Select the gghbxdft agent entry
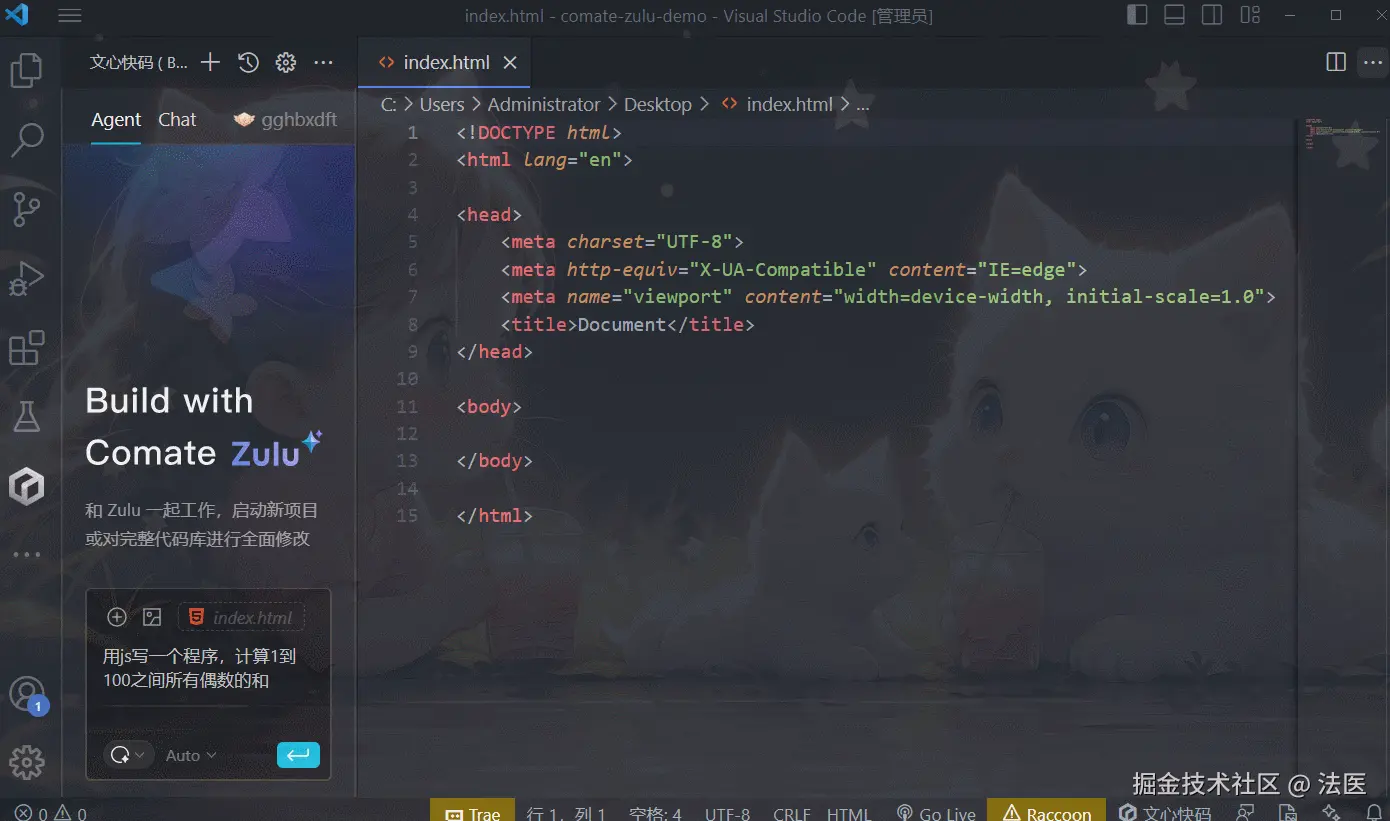Screen dimensions: 1390x821 tap(286, 119)
